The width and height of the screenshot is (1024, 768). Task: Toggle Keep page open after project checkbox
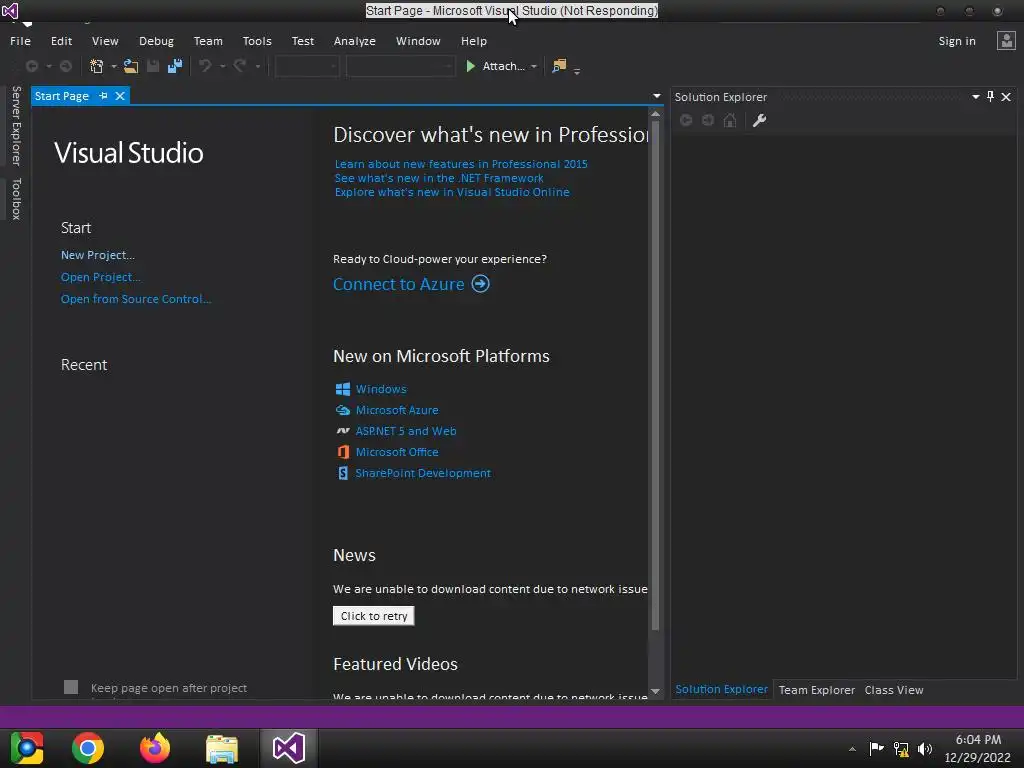[71, 687]
